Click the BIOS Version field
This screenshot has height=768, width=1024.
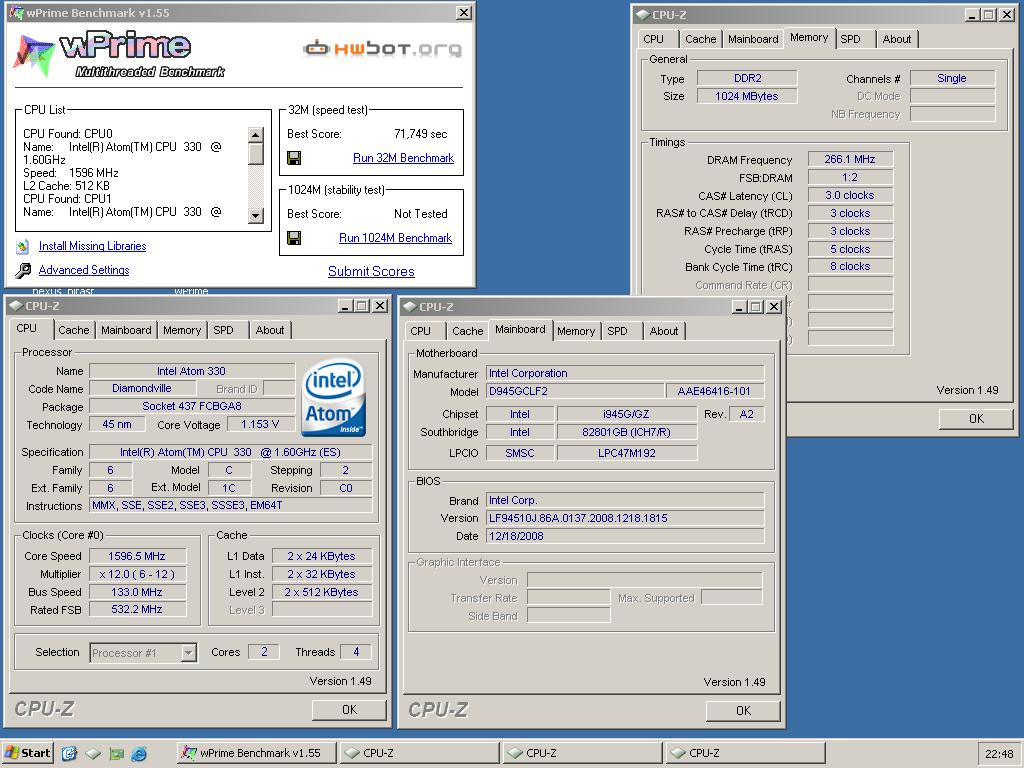(625, 519)
